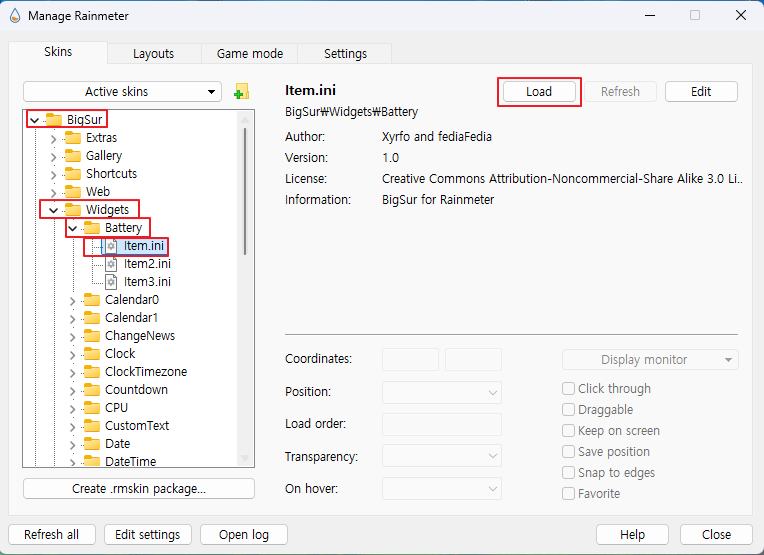Click the Widgets folder icon
Viewport: 764px width, 555px height.
tap(73, 210)
